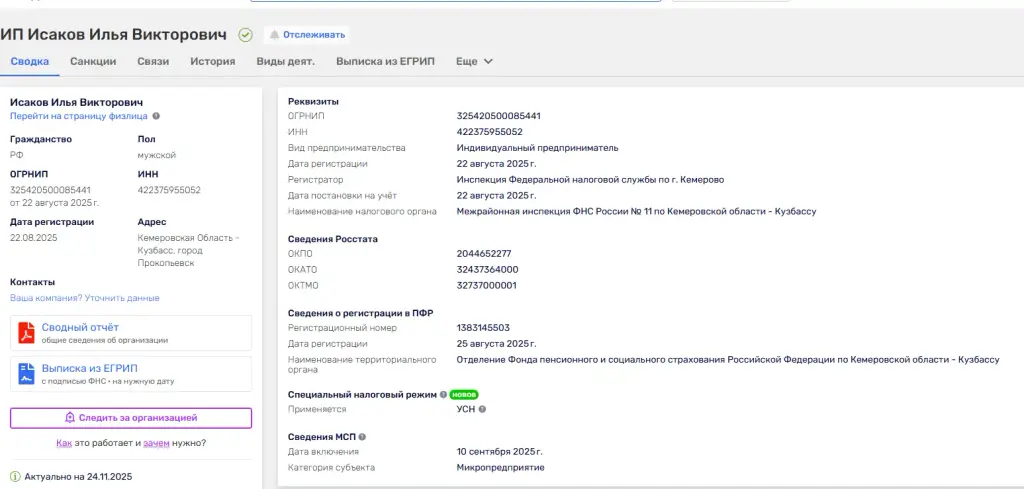Click the date 25 августа 2025 г.

click(496, 344)
